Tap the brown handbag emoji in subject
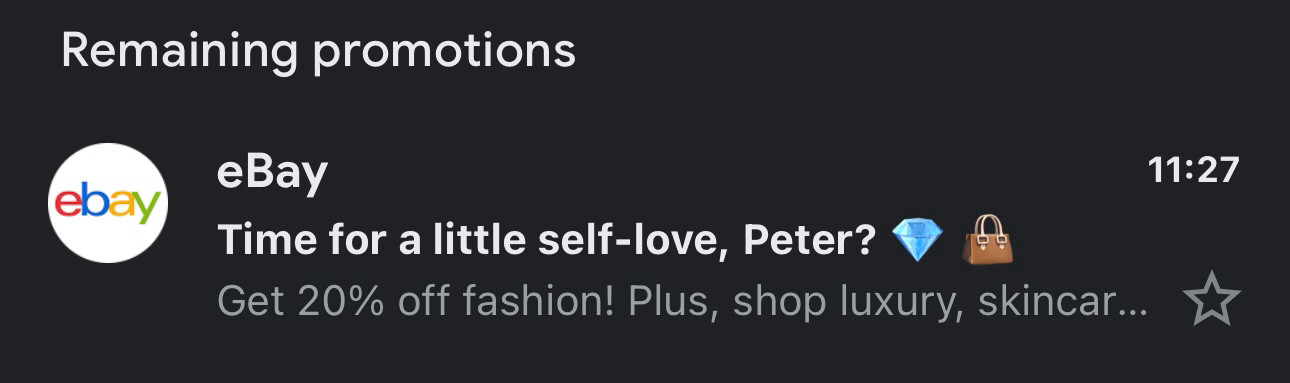This screenshot has height=383, width=1290. [987, 241]
